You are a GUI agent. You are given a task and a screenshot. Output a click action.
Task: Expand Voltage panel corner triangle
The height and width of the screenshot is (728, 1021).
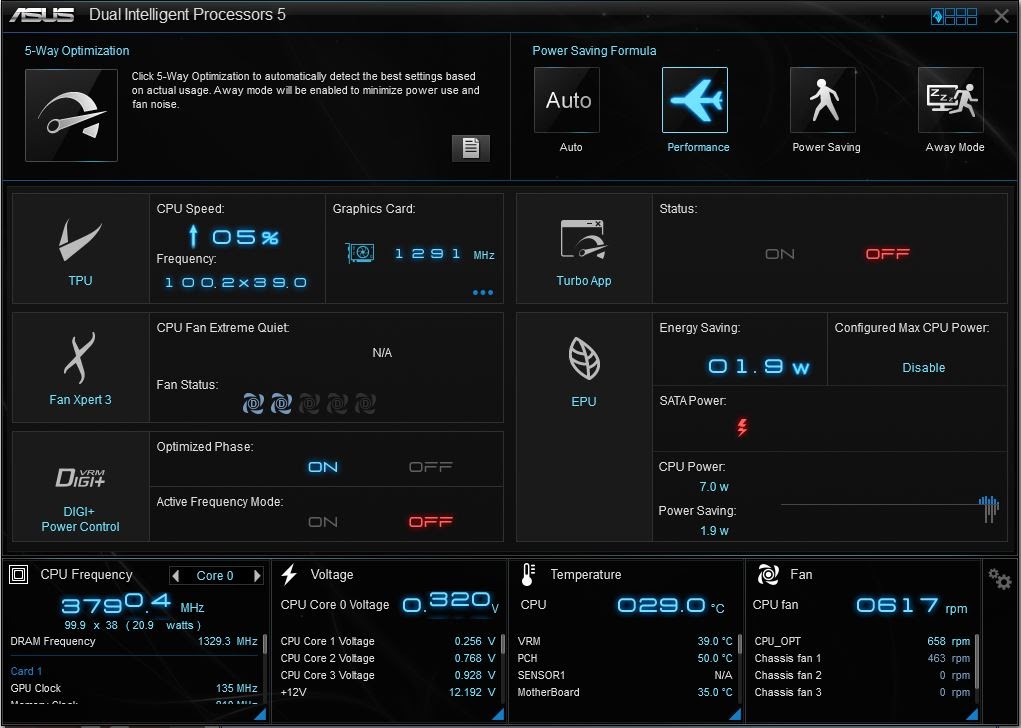coord(498,714)
